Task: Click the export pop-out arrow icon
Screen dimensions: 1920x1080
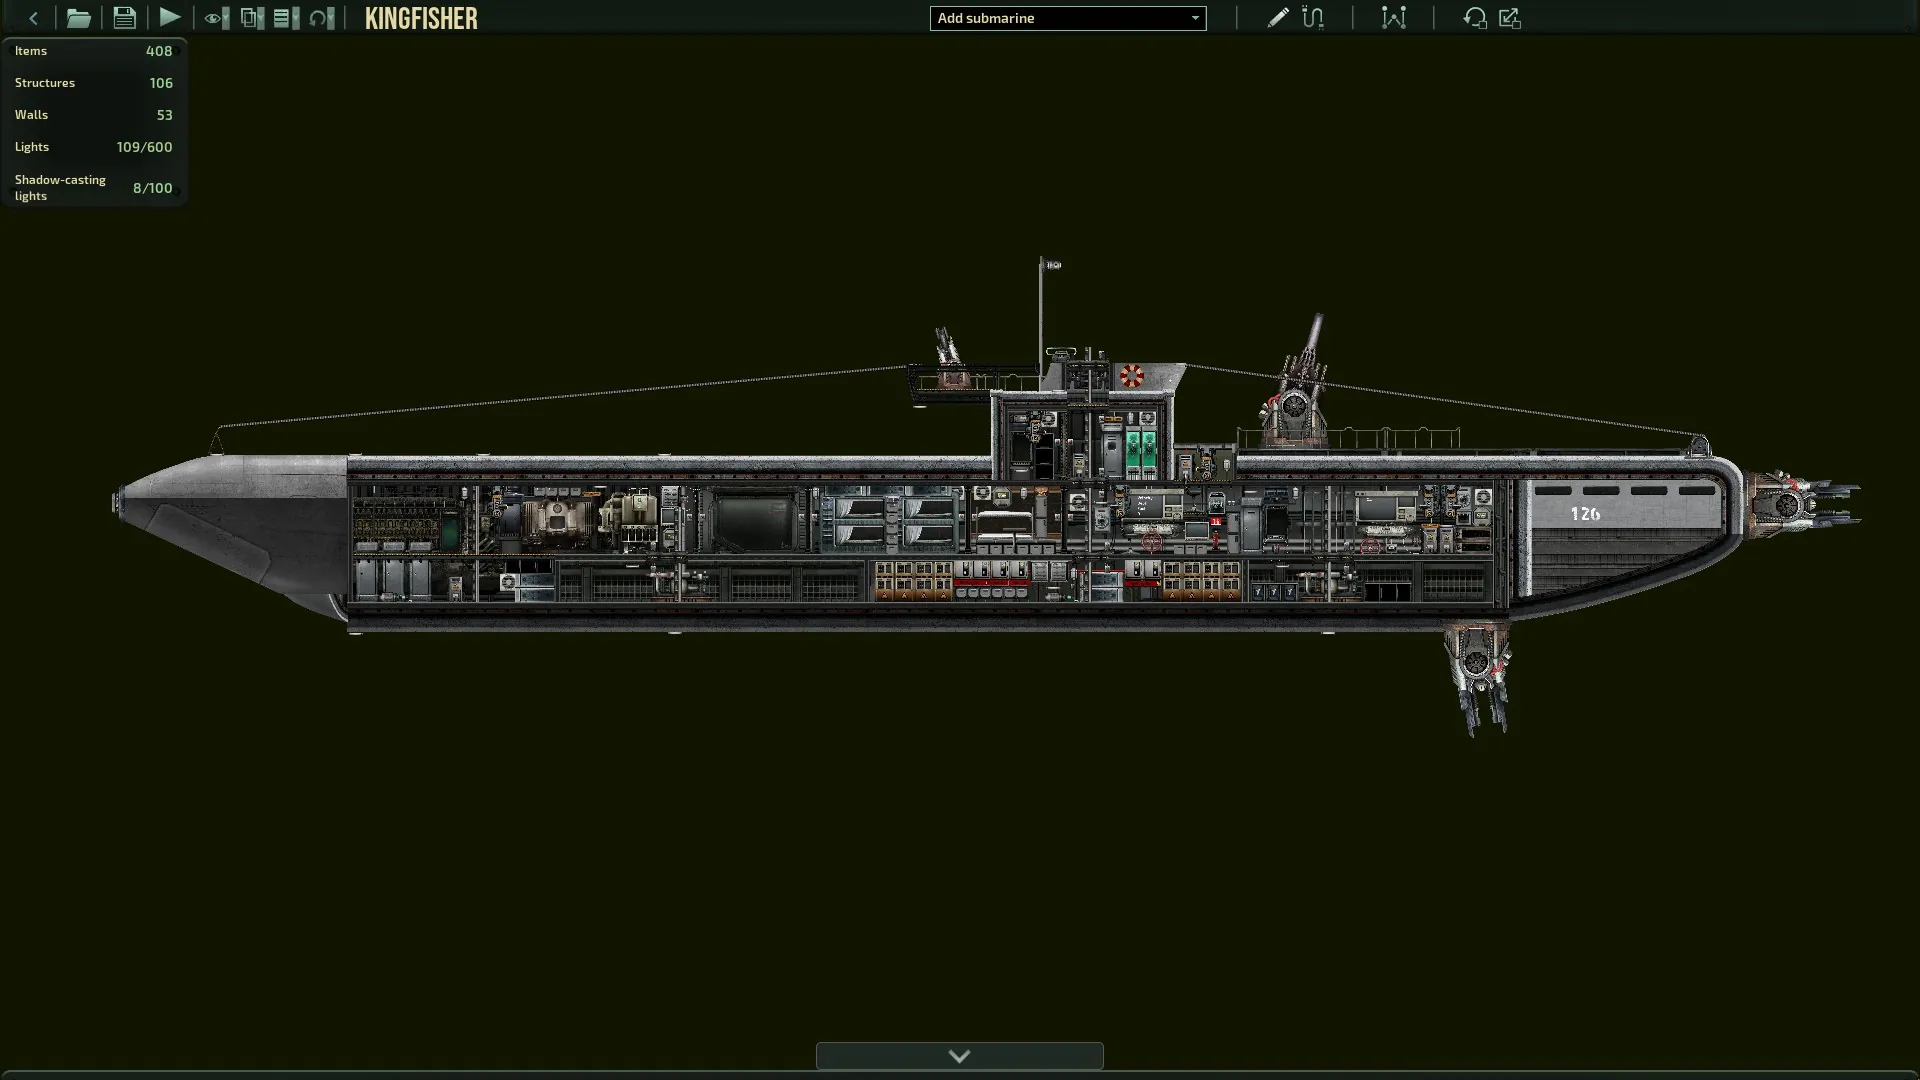Action: [1510, 18]
